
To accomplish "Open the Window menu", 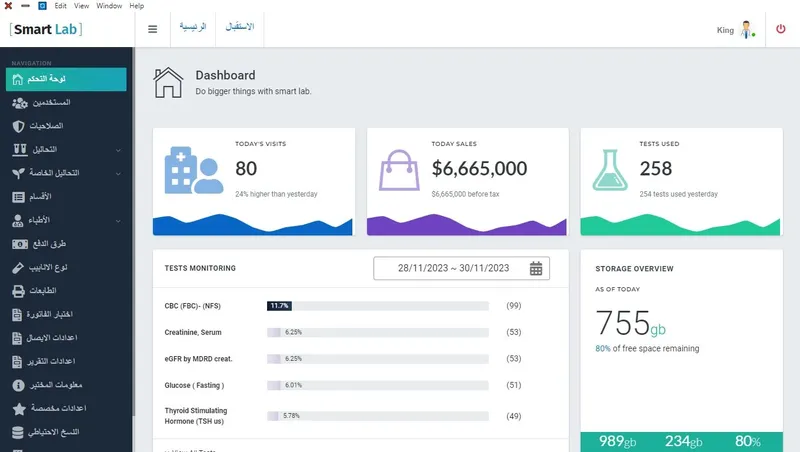I will pos(109,6).
